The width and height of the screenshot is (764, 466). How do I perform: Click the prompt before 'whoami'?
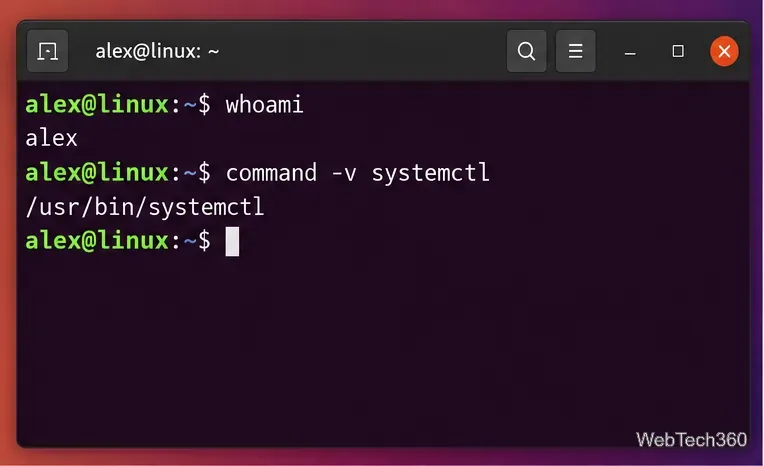118,105
